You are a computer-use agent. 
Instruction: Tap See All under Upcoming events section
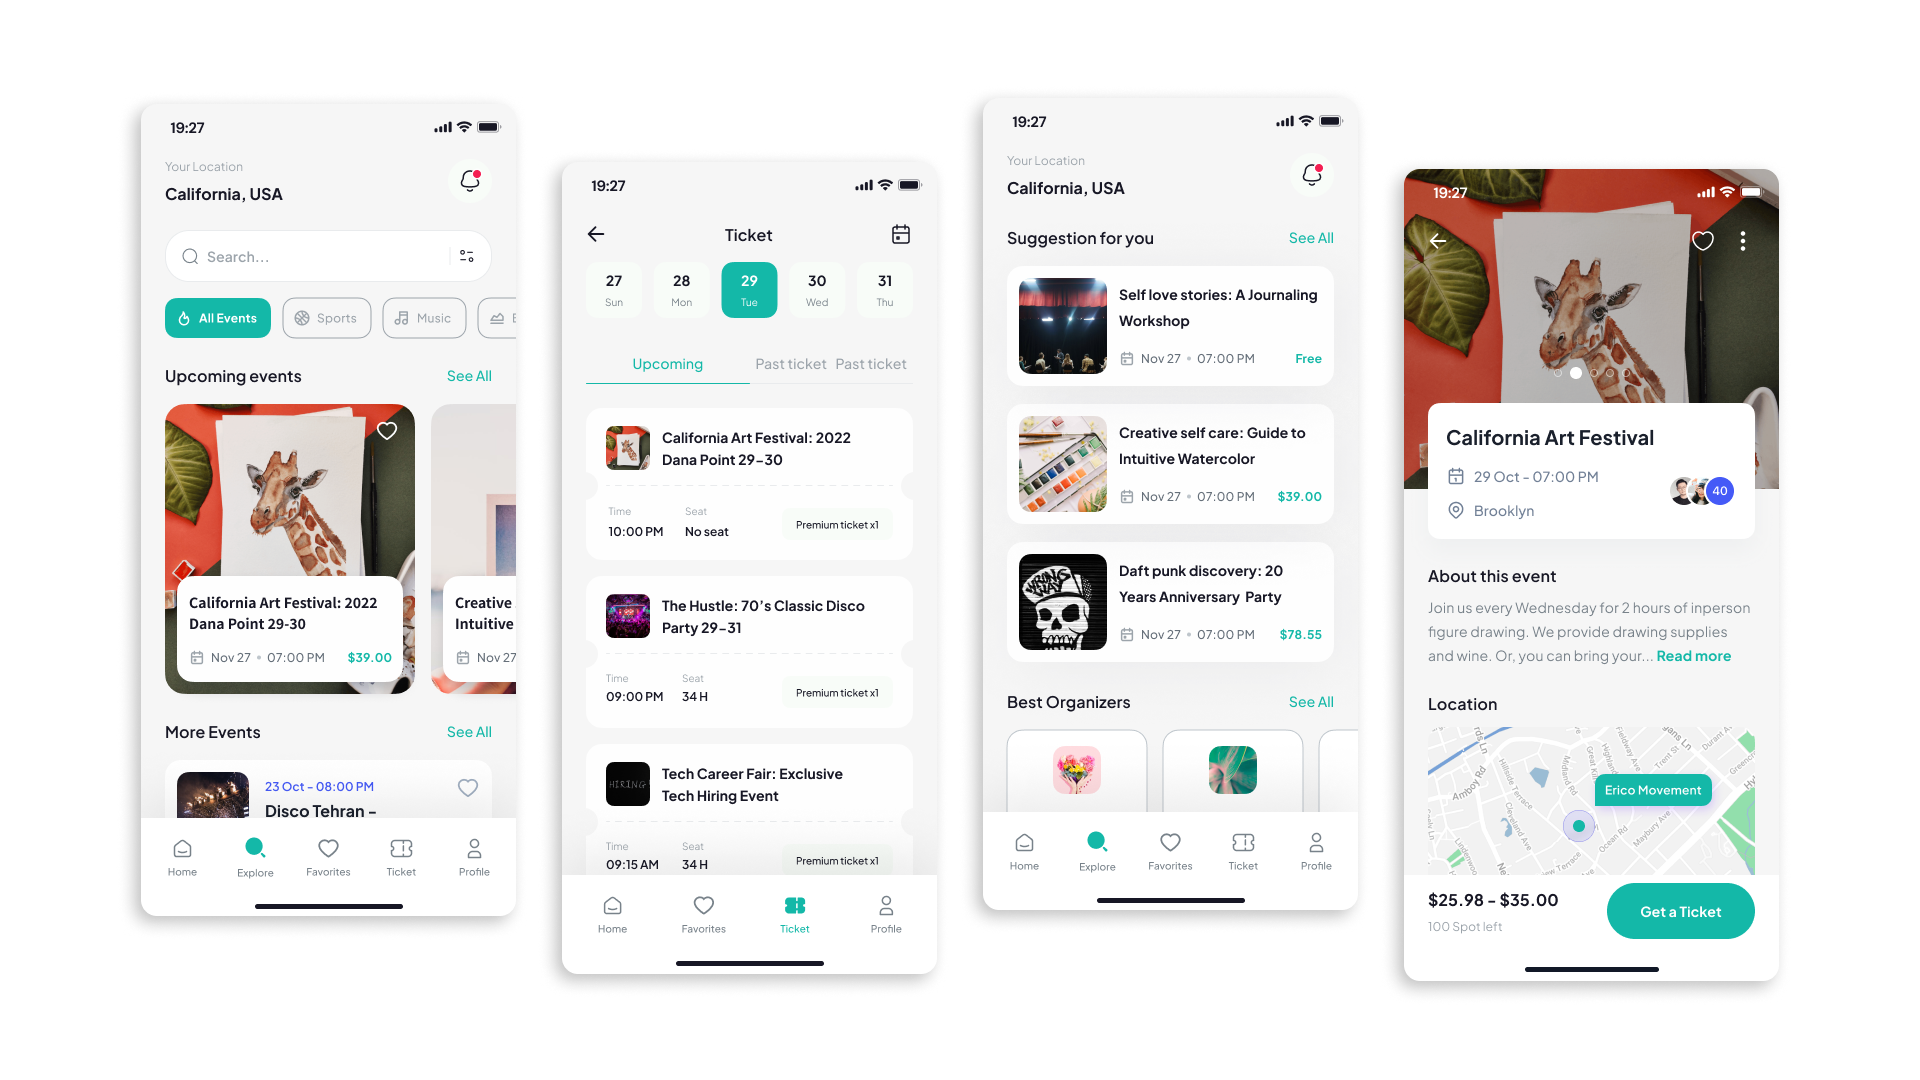point(469,376)
